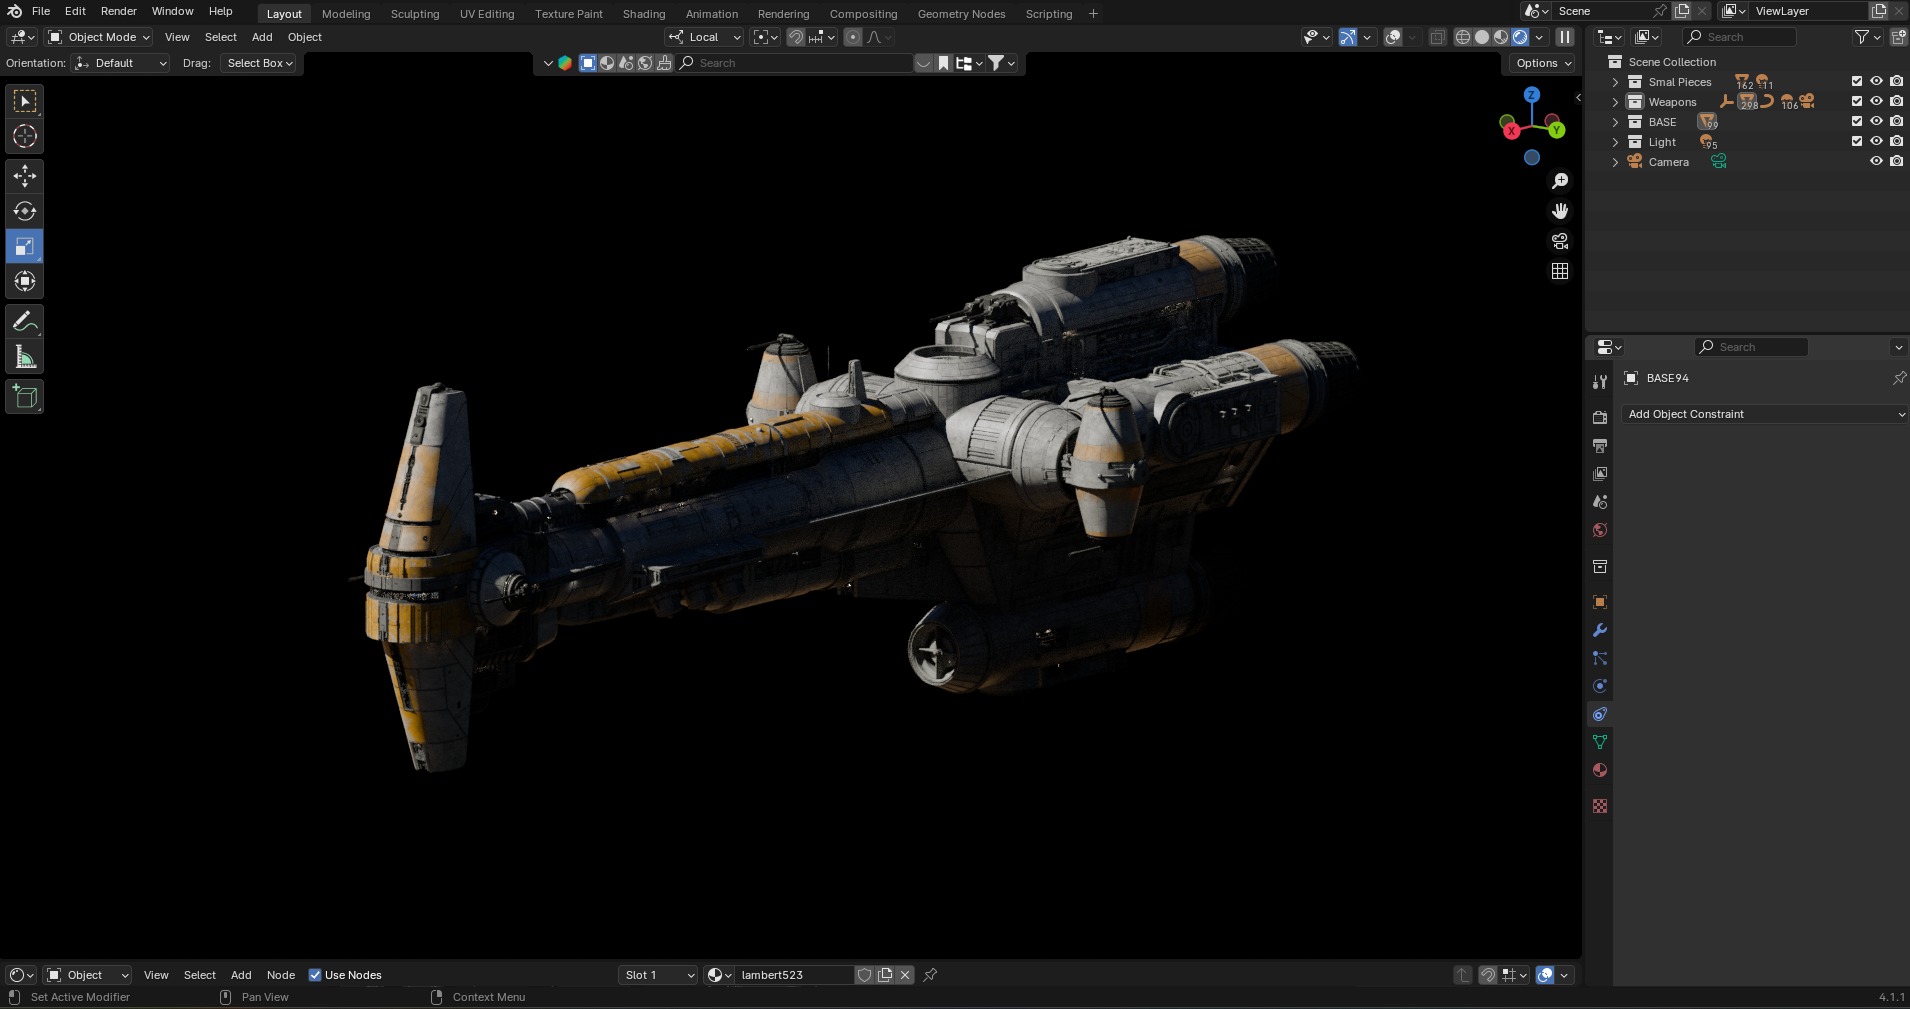Open the View Layer properties tab
1910x1009 pixels.
tap(1600, 473)
